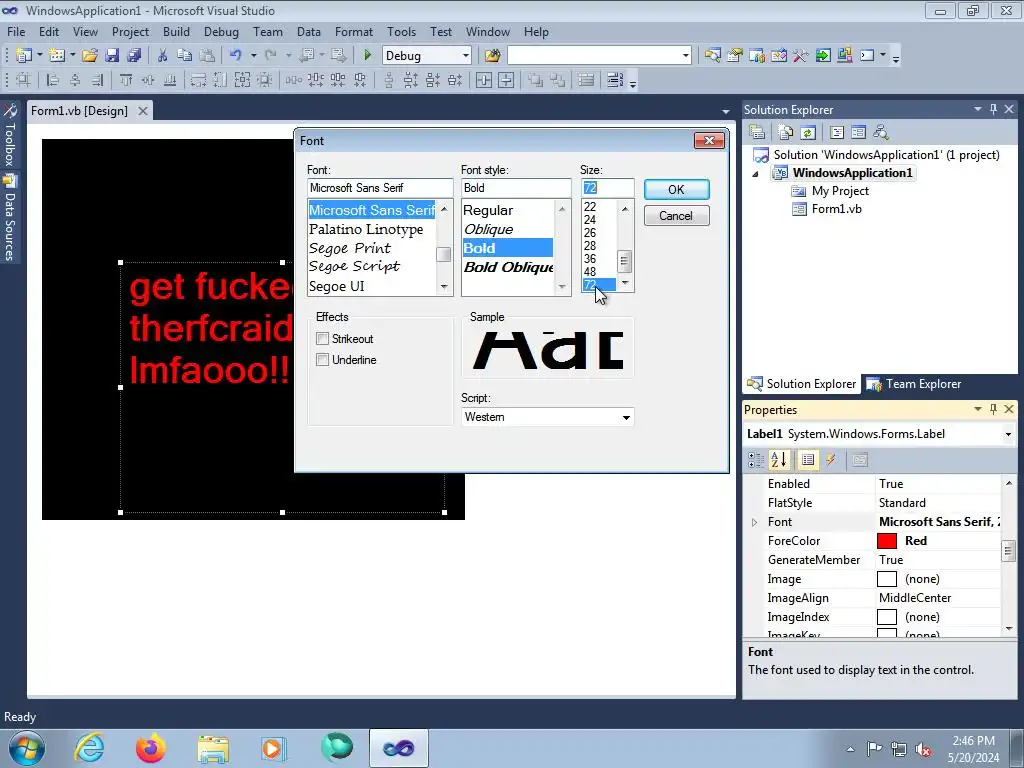Select Form1.vb in Solution Explorer

[836, 209]
